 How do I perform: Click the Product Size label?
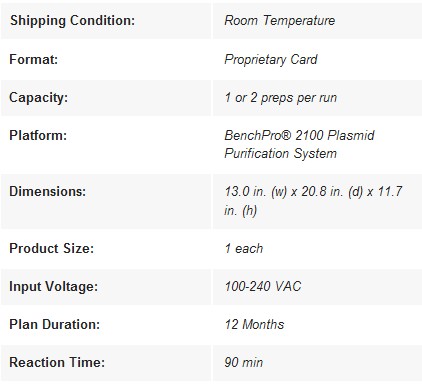point(51,249)
